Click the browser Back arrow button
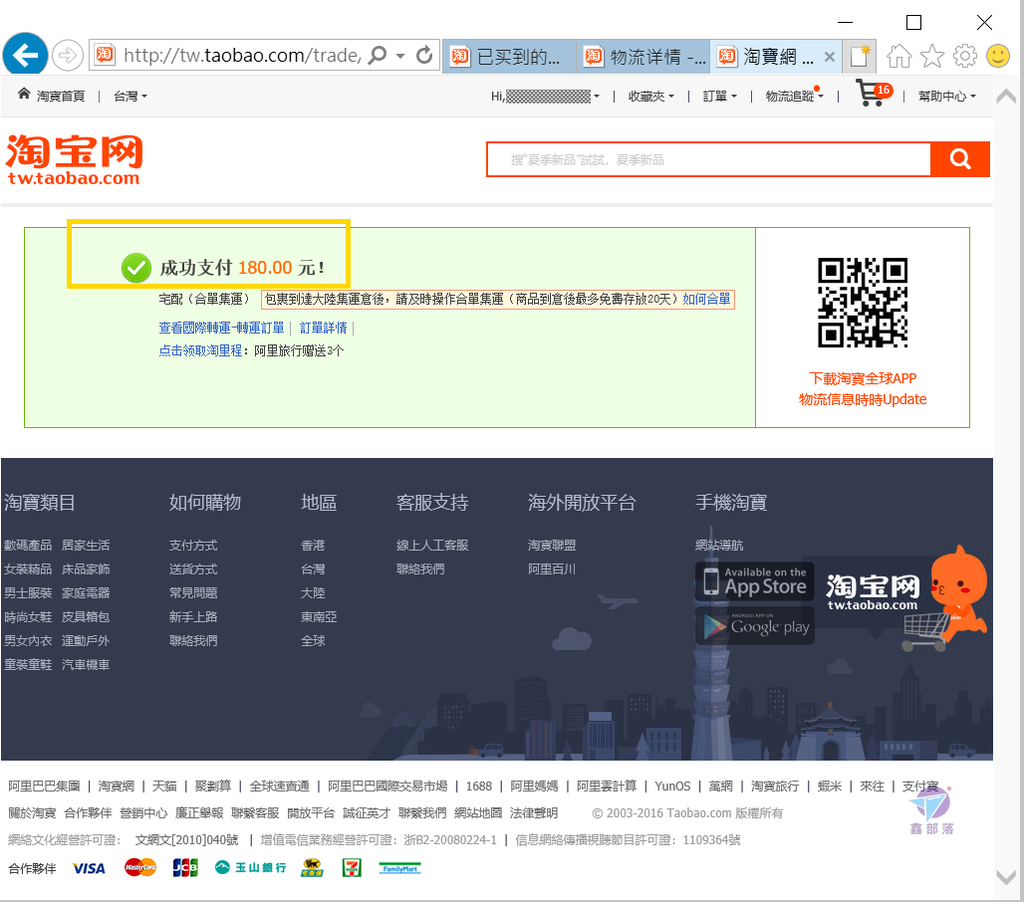The height and width of the screenshot is (902, 1024). click(x=25, y=55)
